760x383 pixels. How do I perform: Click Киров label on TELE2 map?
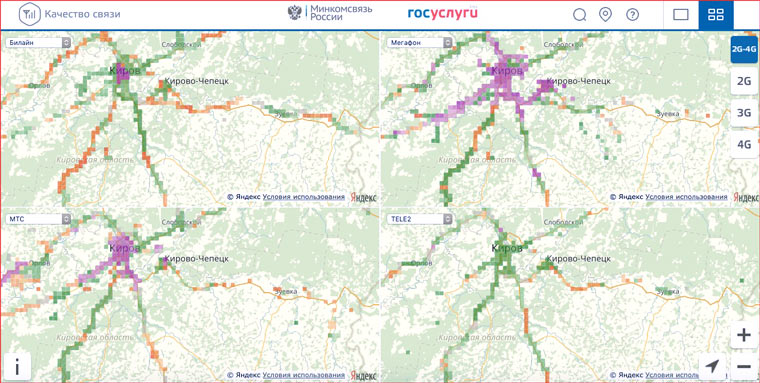tap(507, 248)
